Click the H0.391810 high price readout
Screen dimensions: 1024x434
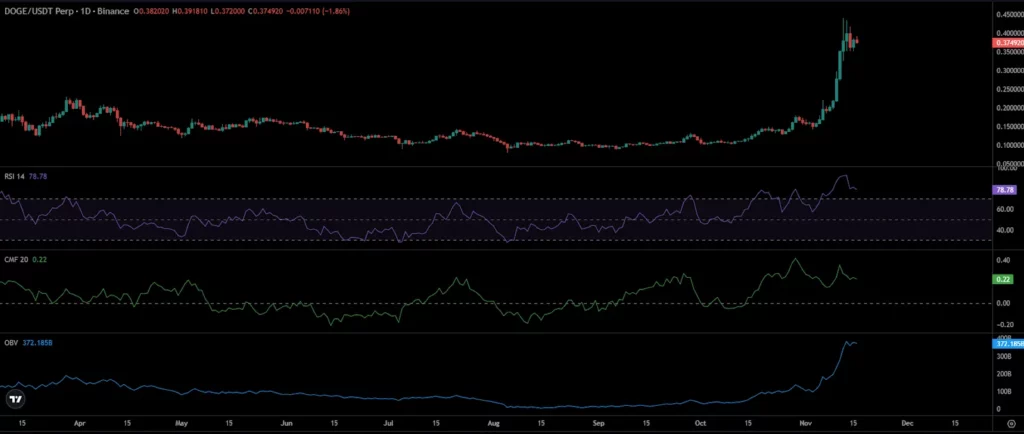(x=188, y=12)
